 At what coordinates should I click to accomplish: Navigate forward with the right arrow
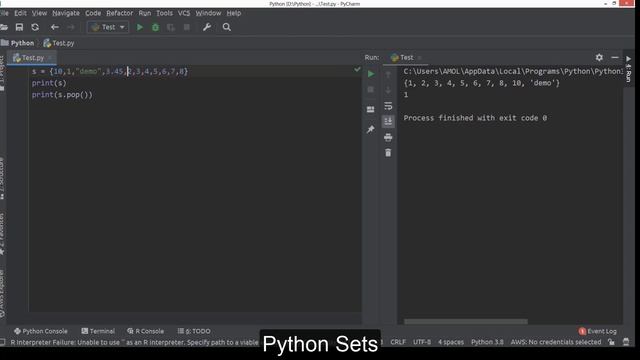point(71,27)
